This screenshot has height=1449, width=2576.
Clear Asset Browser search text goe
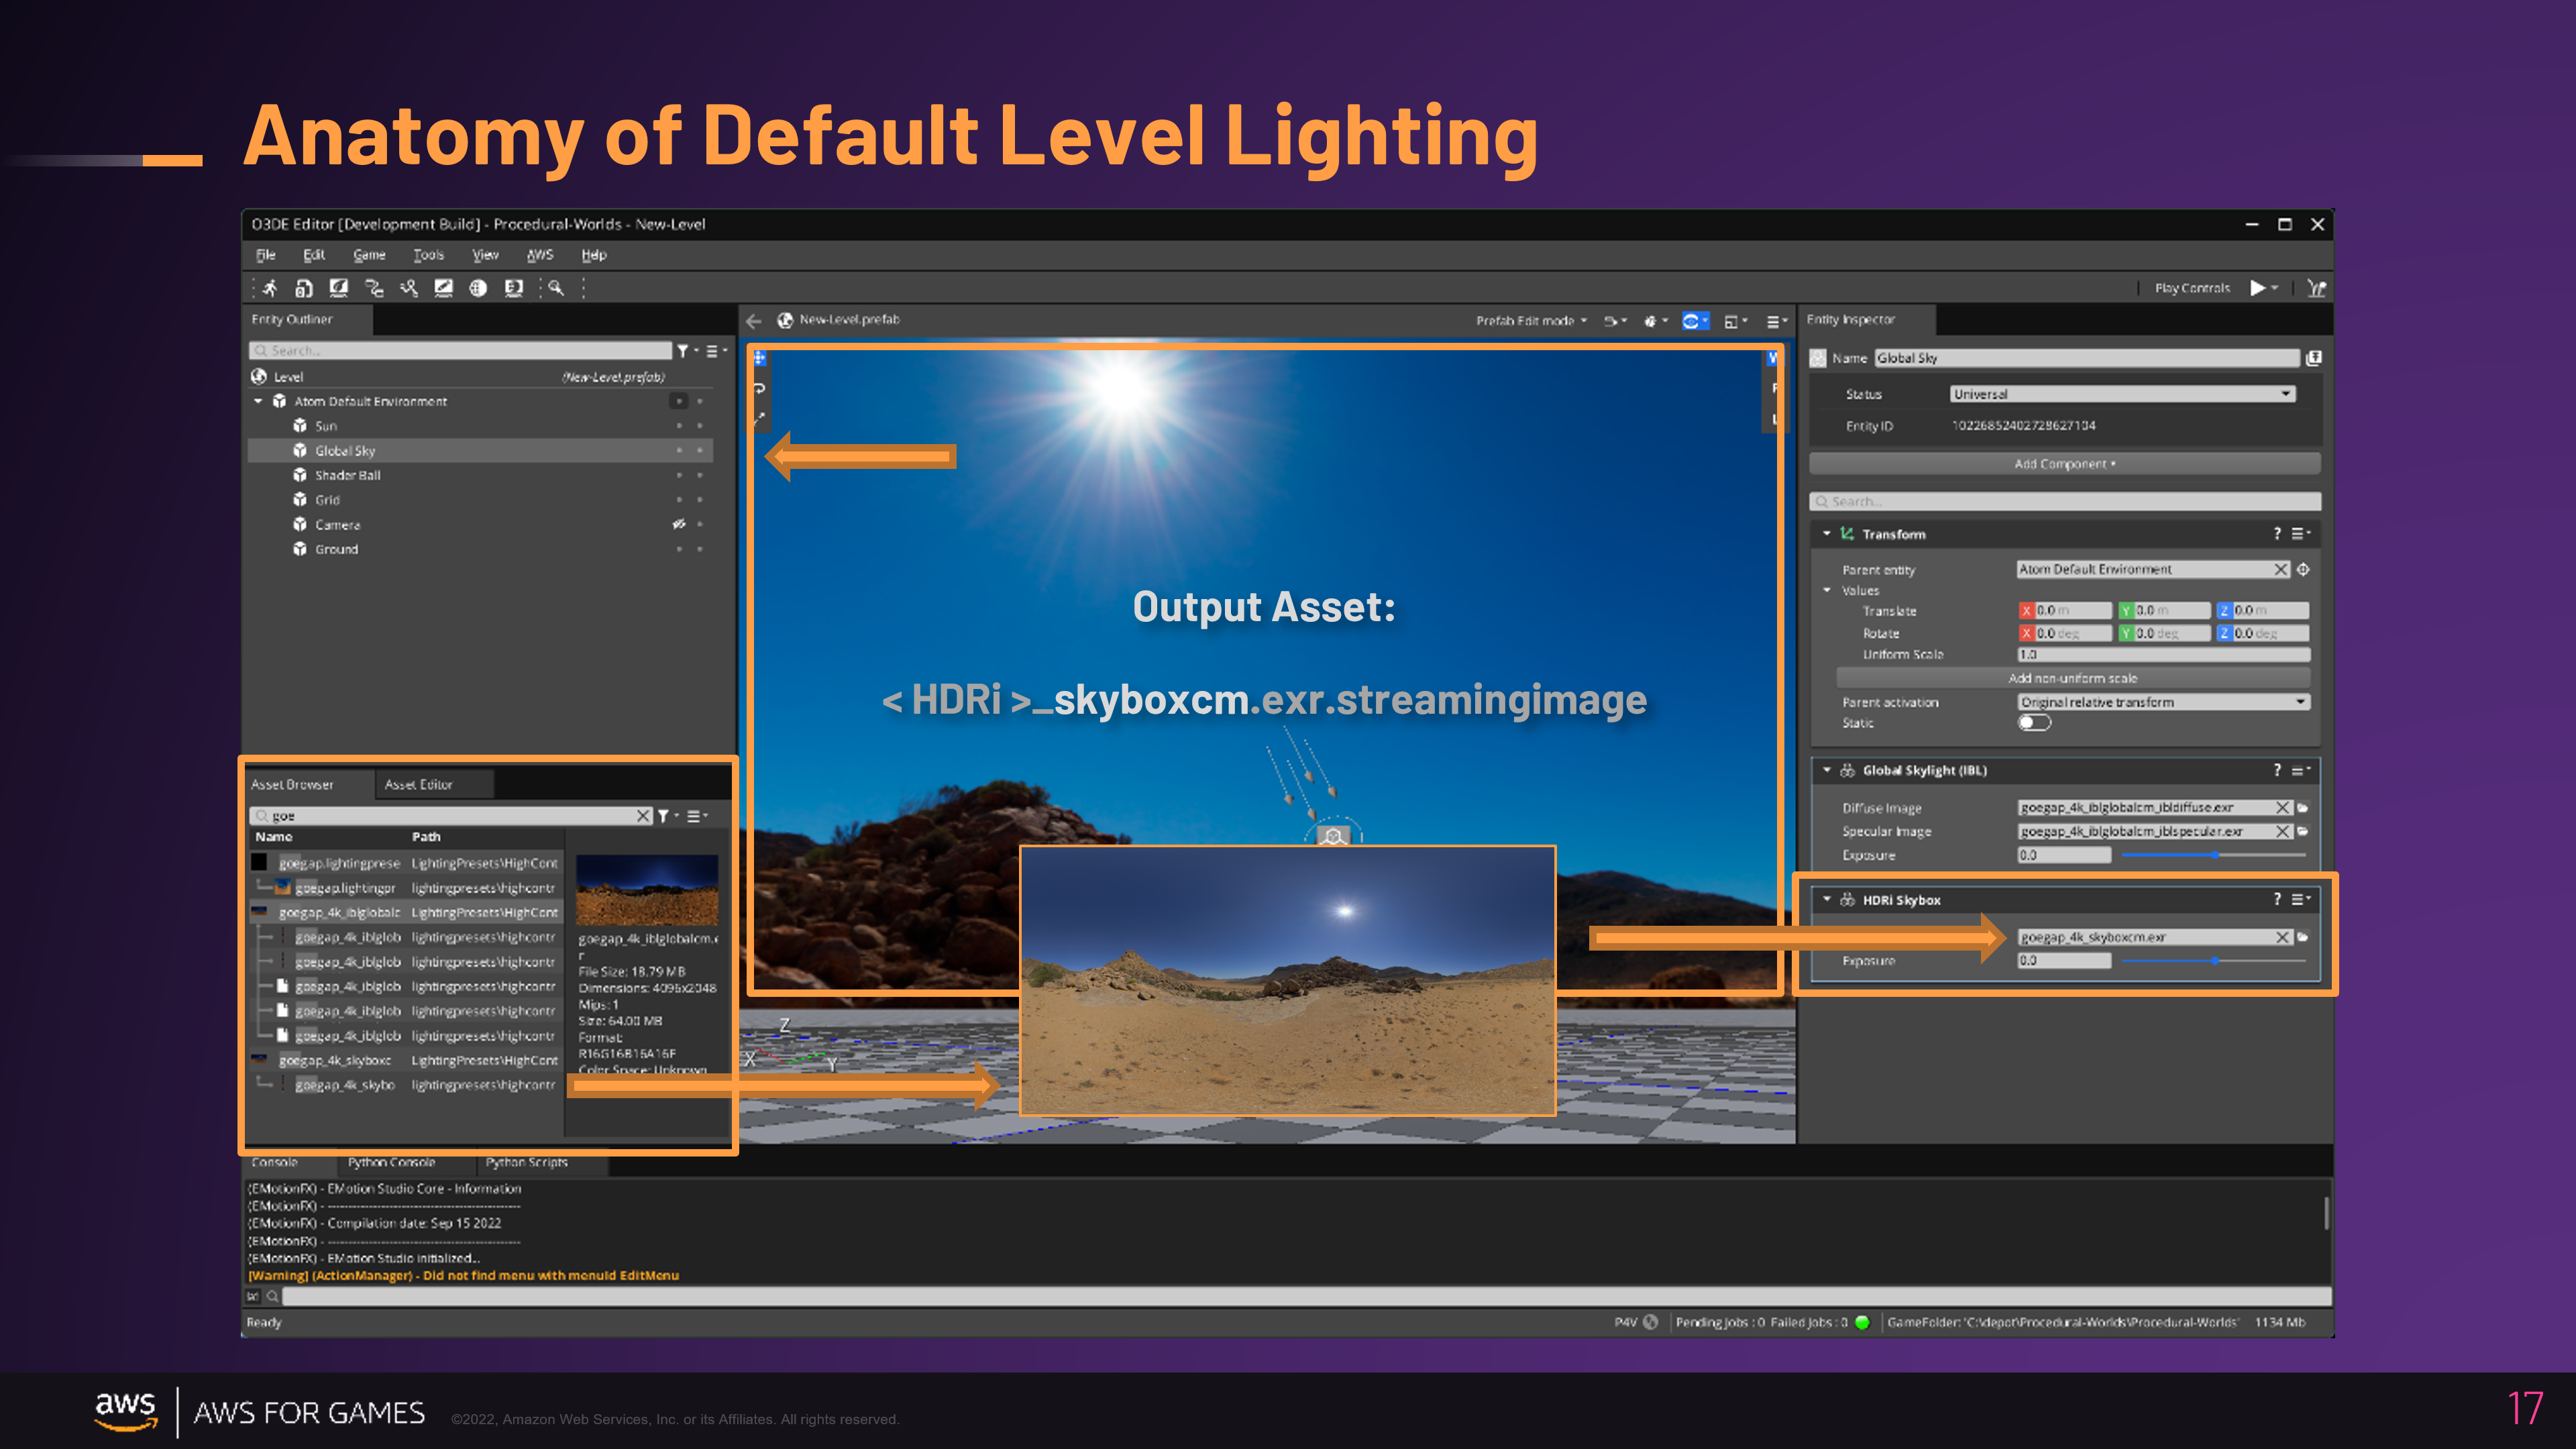[643, 816]
